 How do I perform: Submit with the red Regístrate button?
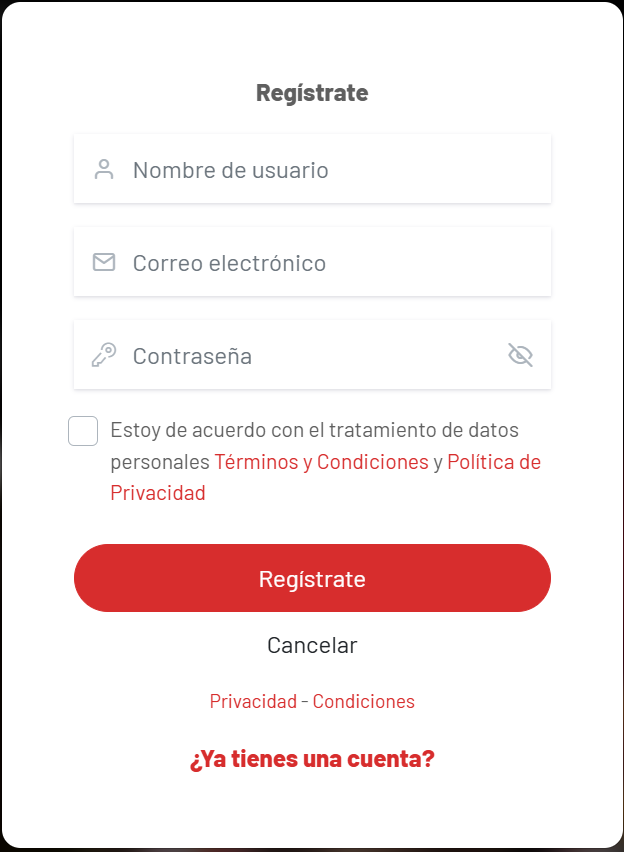pyautogui.click(x=313, y=578)
